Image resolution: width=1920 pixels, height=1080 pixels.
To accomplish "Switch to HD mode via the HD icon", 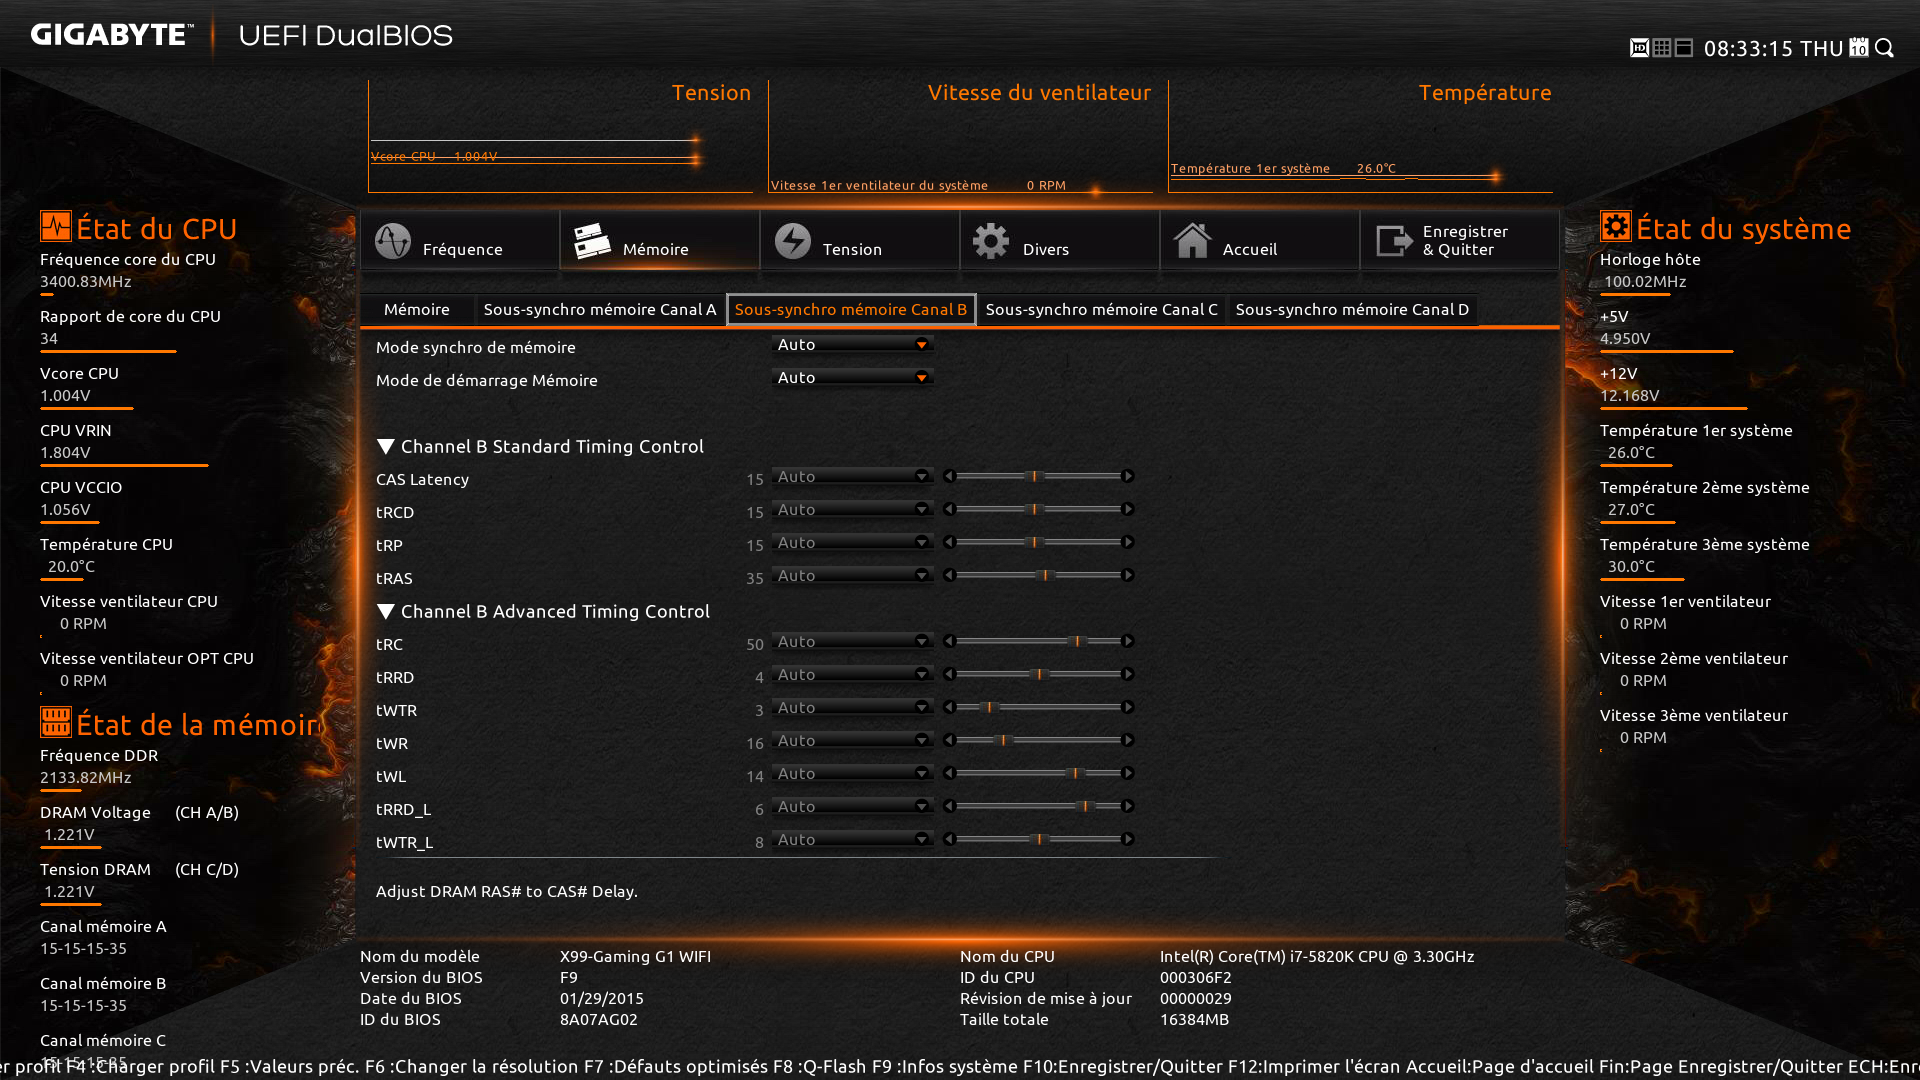I will pos(1639,48).
